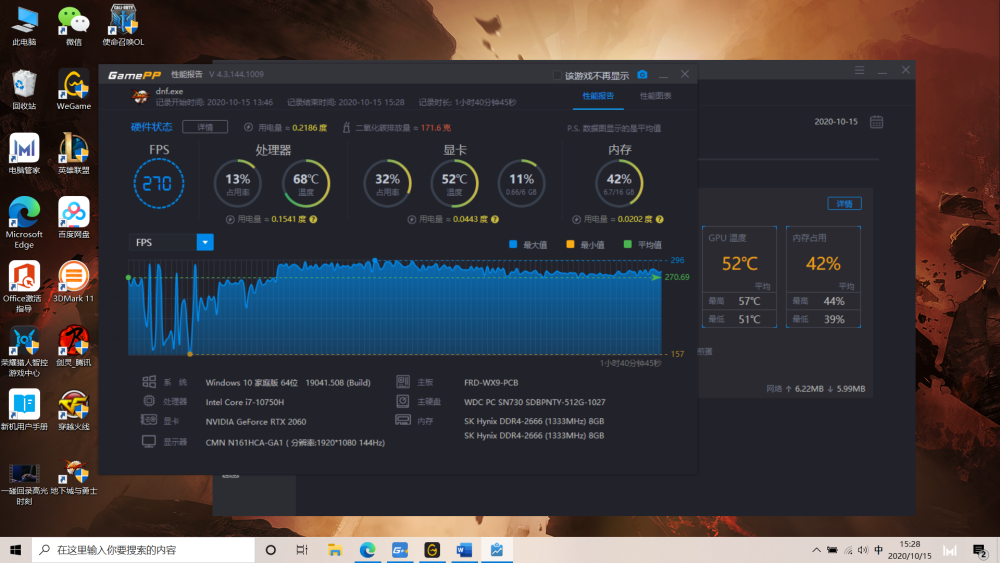Open GamePP app in taskbar
The width and height of the screenshot is (1000, 563).
[x=400, y=550]
